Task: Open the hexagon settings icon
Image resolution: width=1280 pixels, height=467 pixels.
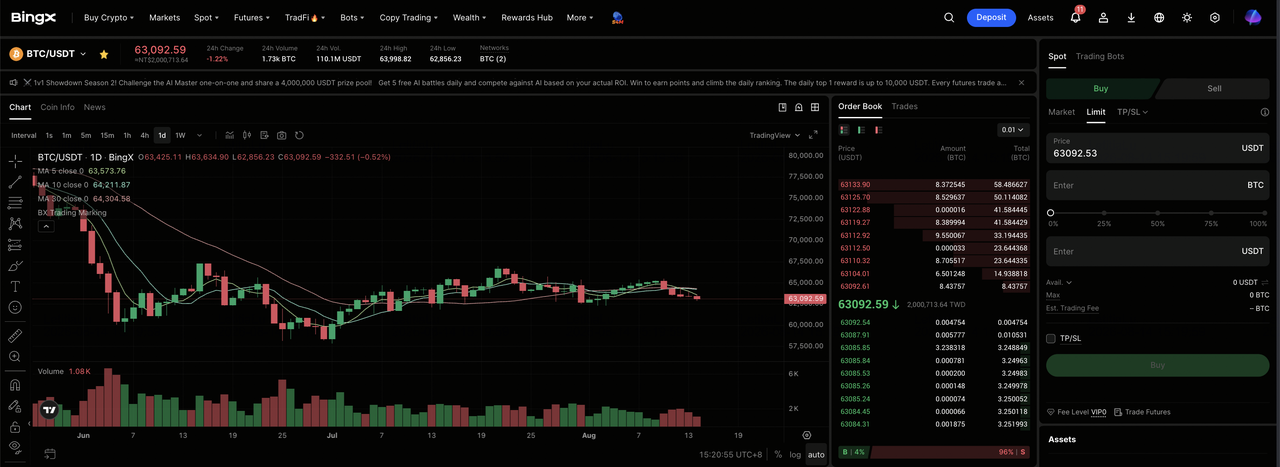Action: pos(1215,17)
